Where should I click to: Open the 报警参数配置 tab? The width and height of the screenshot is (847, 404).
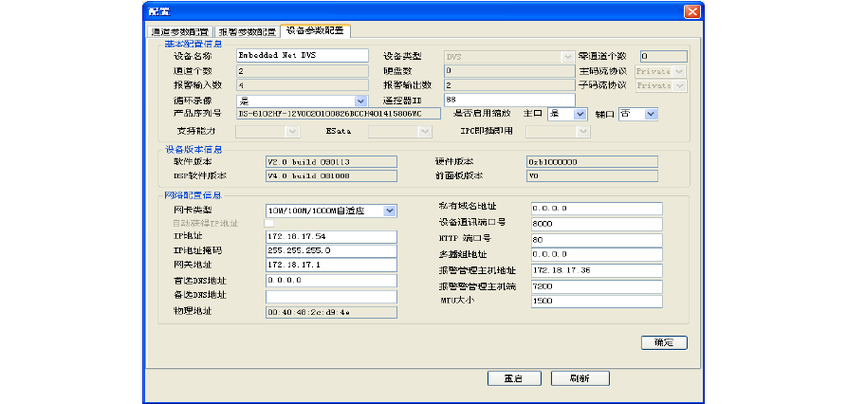coord(246,31)
